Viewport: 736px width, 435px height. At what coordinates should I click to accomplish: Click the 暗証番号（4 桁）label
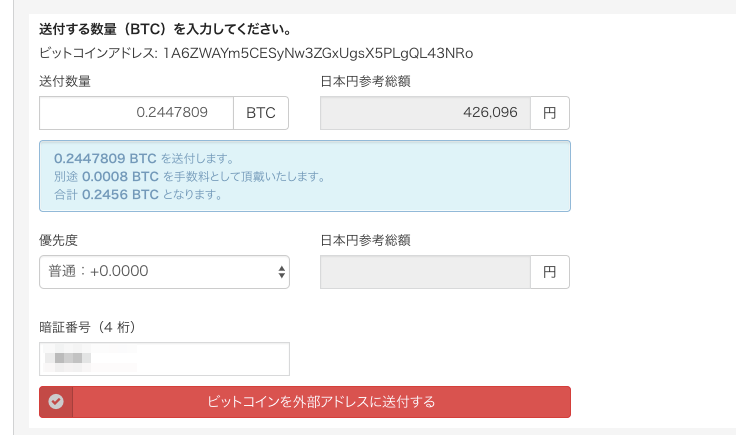88,327
